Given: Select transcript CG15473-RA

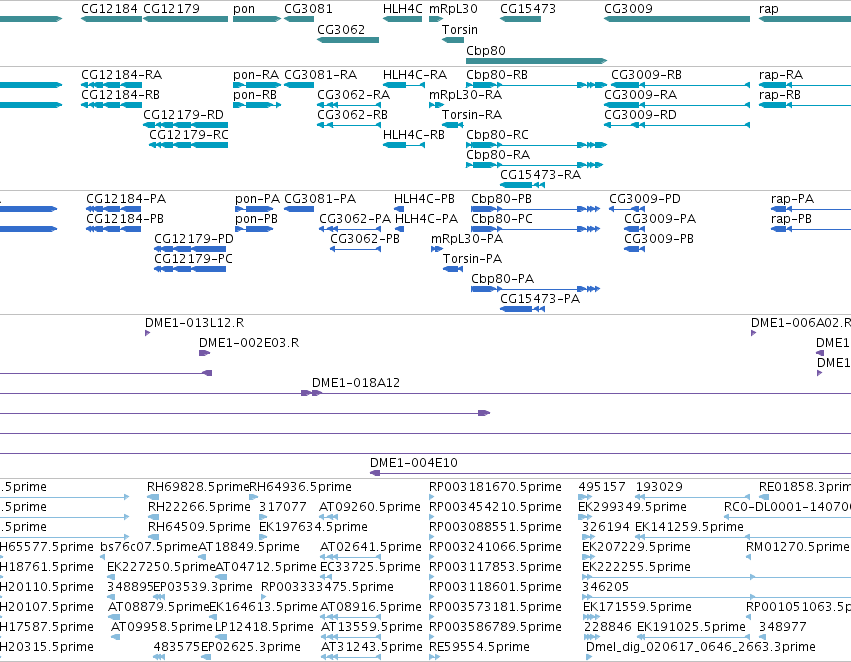Looking at the screenshot, I should (x=540, y=175).
